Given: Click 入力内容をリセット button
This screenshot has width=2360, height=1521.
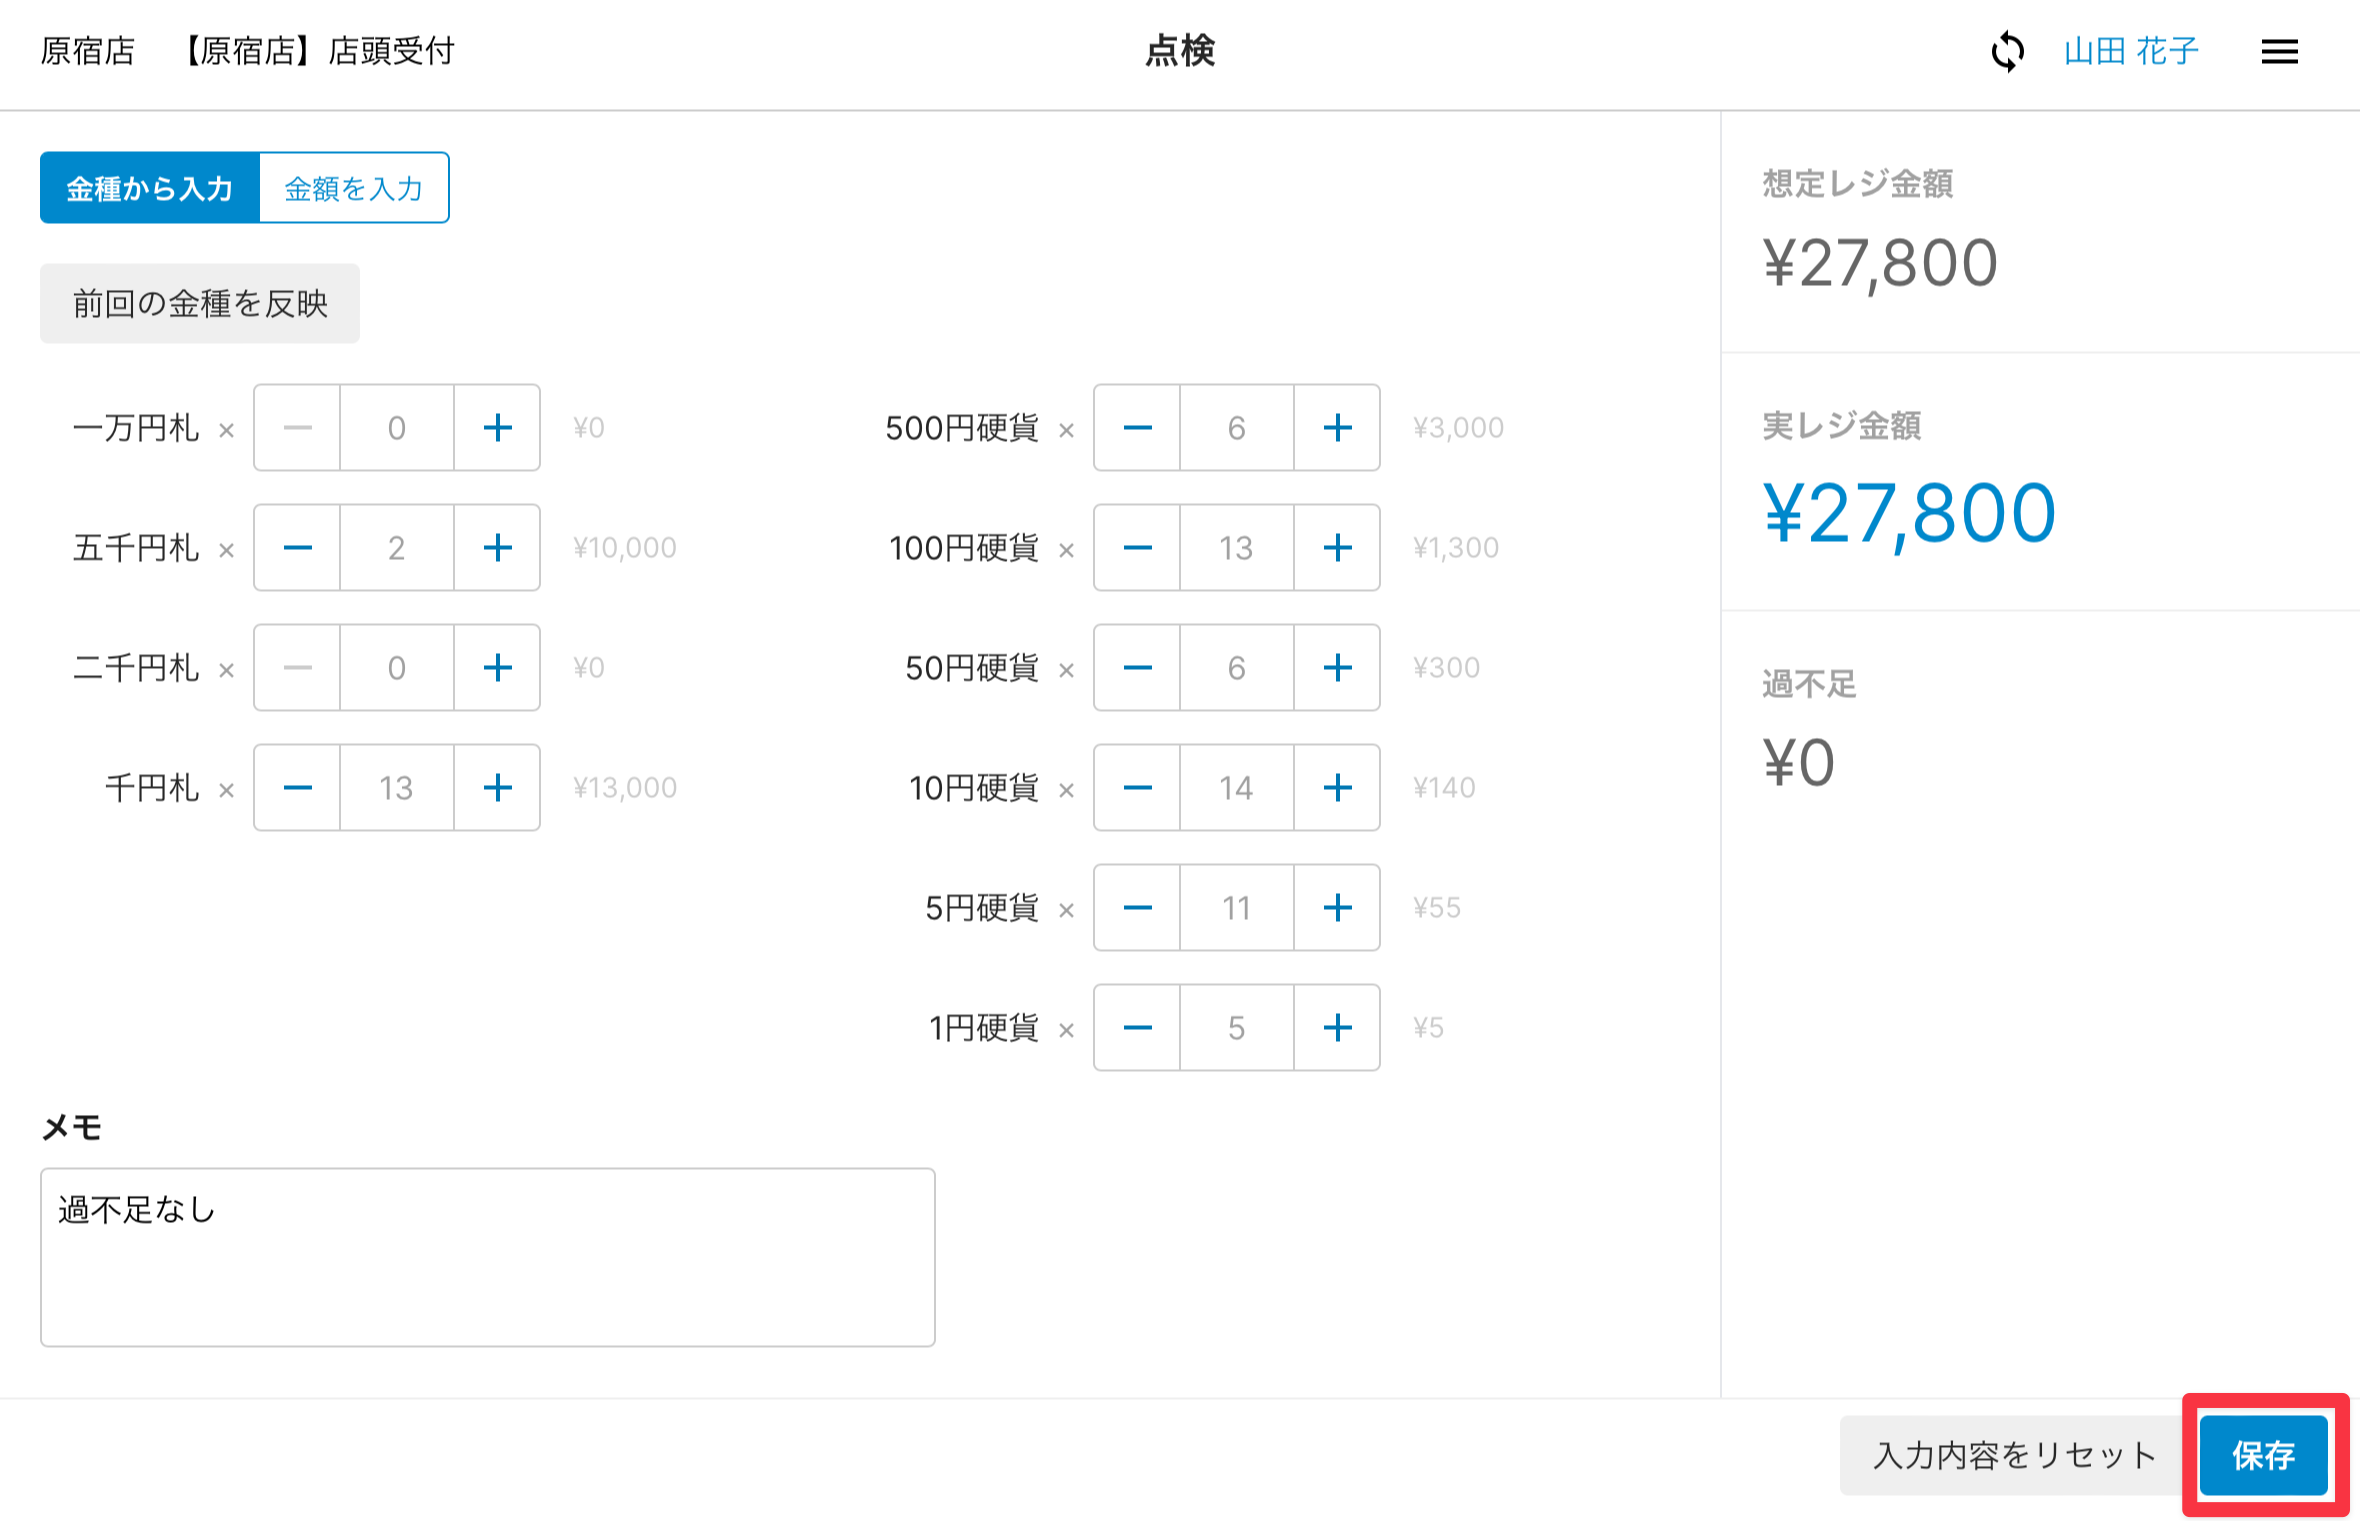Looking at the screenshot, I should pos(2013,1455).
